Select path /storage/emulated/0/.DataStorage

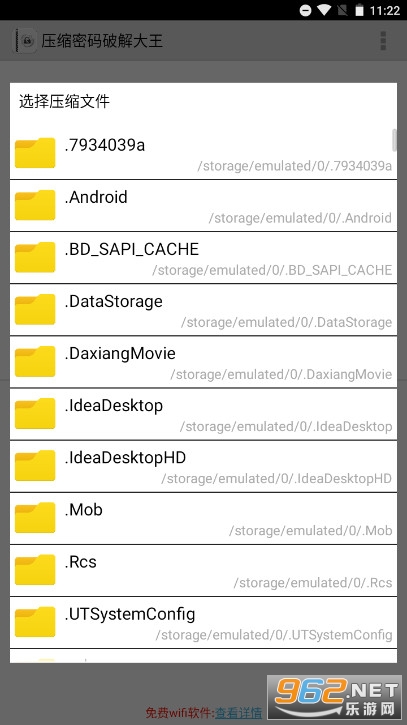pyautogui.click(x=286, y=322)
